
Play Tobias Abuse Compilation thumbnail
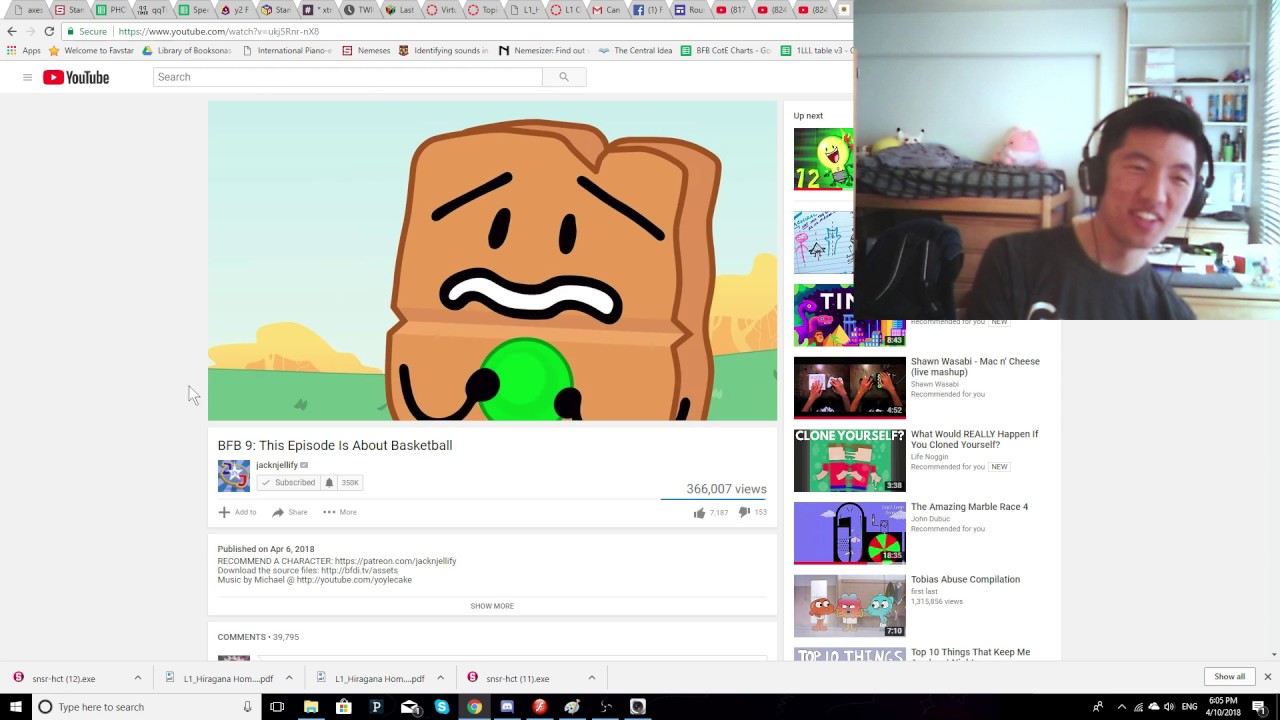[x=849, y=606]
